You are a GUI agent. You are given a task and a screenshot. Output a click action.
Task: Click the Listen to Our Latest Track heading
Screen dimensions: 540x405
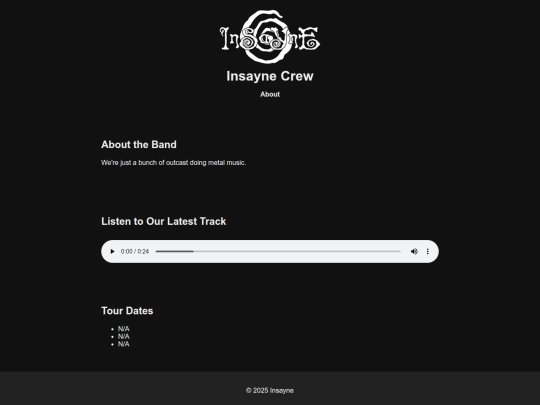(164, 221)
